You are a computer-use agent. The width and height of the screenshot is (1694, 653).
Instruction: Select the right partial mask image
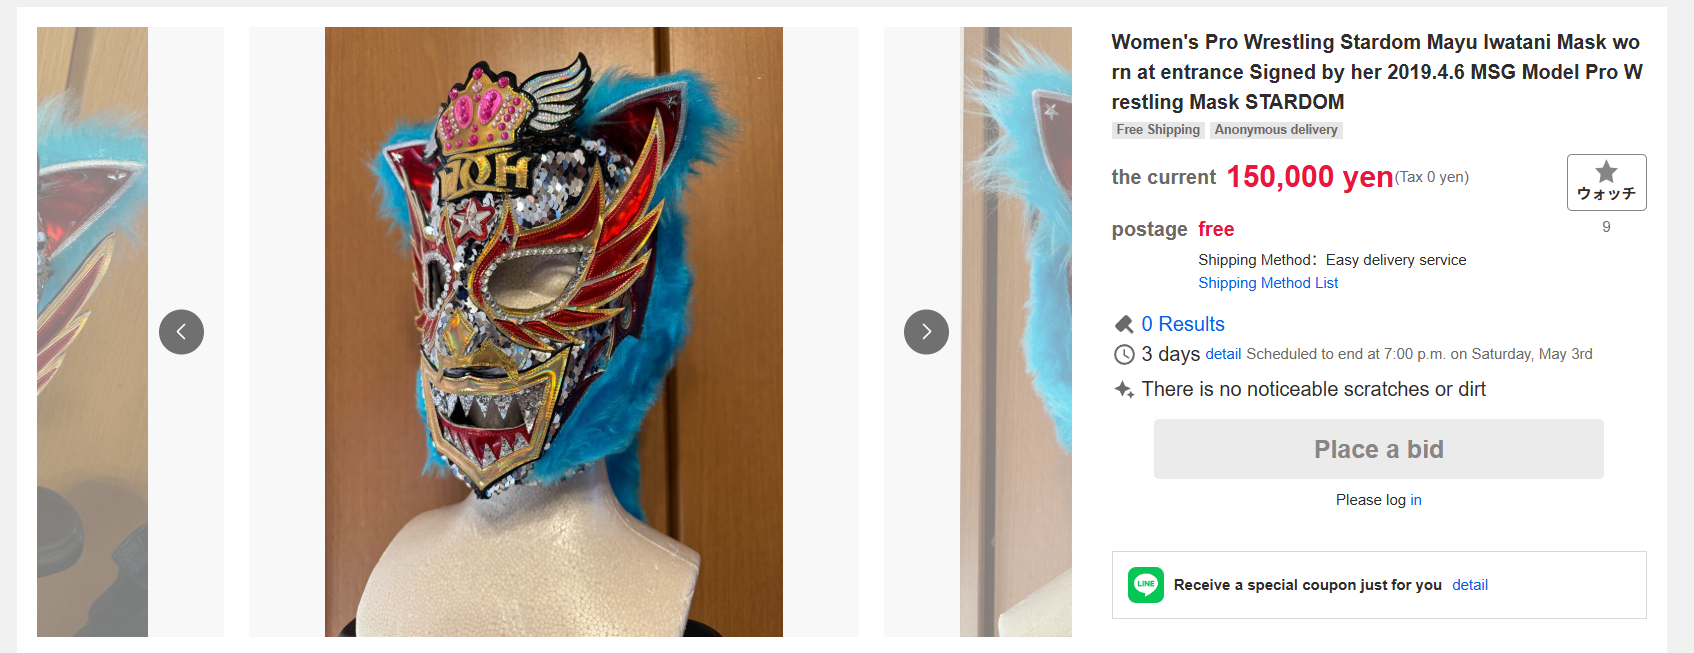(x=1016, y=332)
